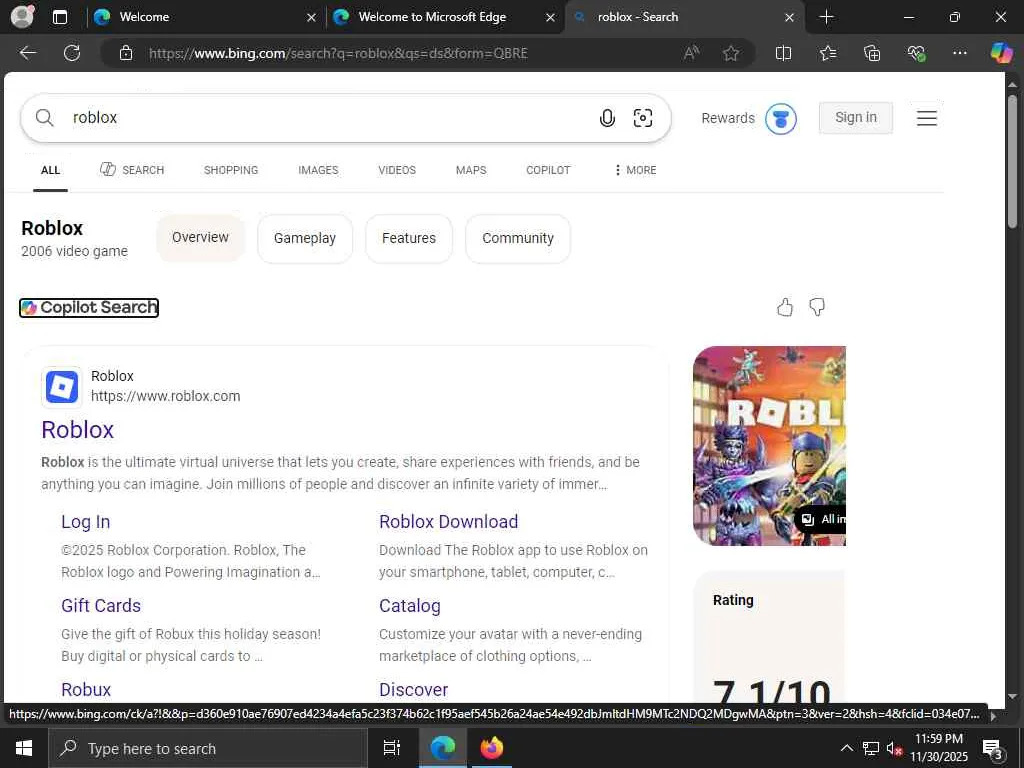Open Bing hamburger menu
This screenshot has width=1024, height=768.
click(x=927, y=118)
